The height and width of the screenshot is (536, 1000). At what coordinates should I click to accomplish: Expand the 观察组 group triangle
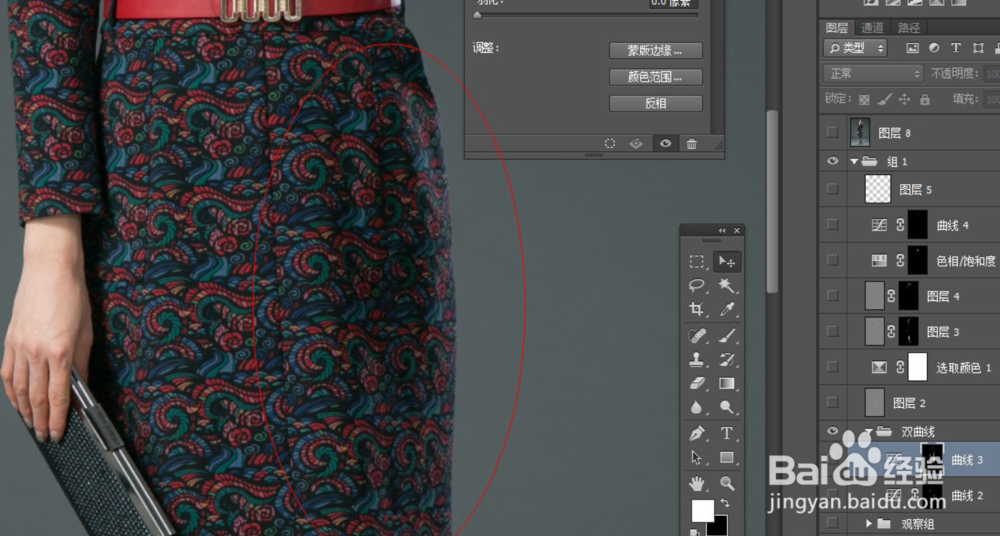pyautogui.click(x=868, y=524)
